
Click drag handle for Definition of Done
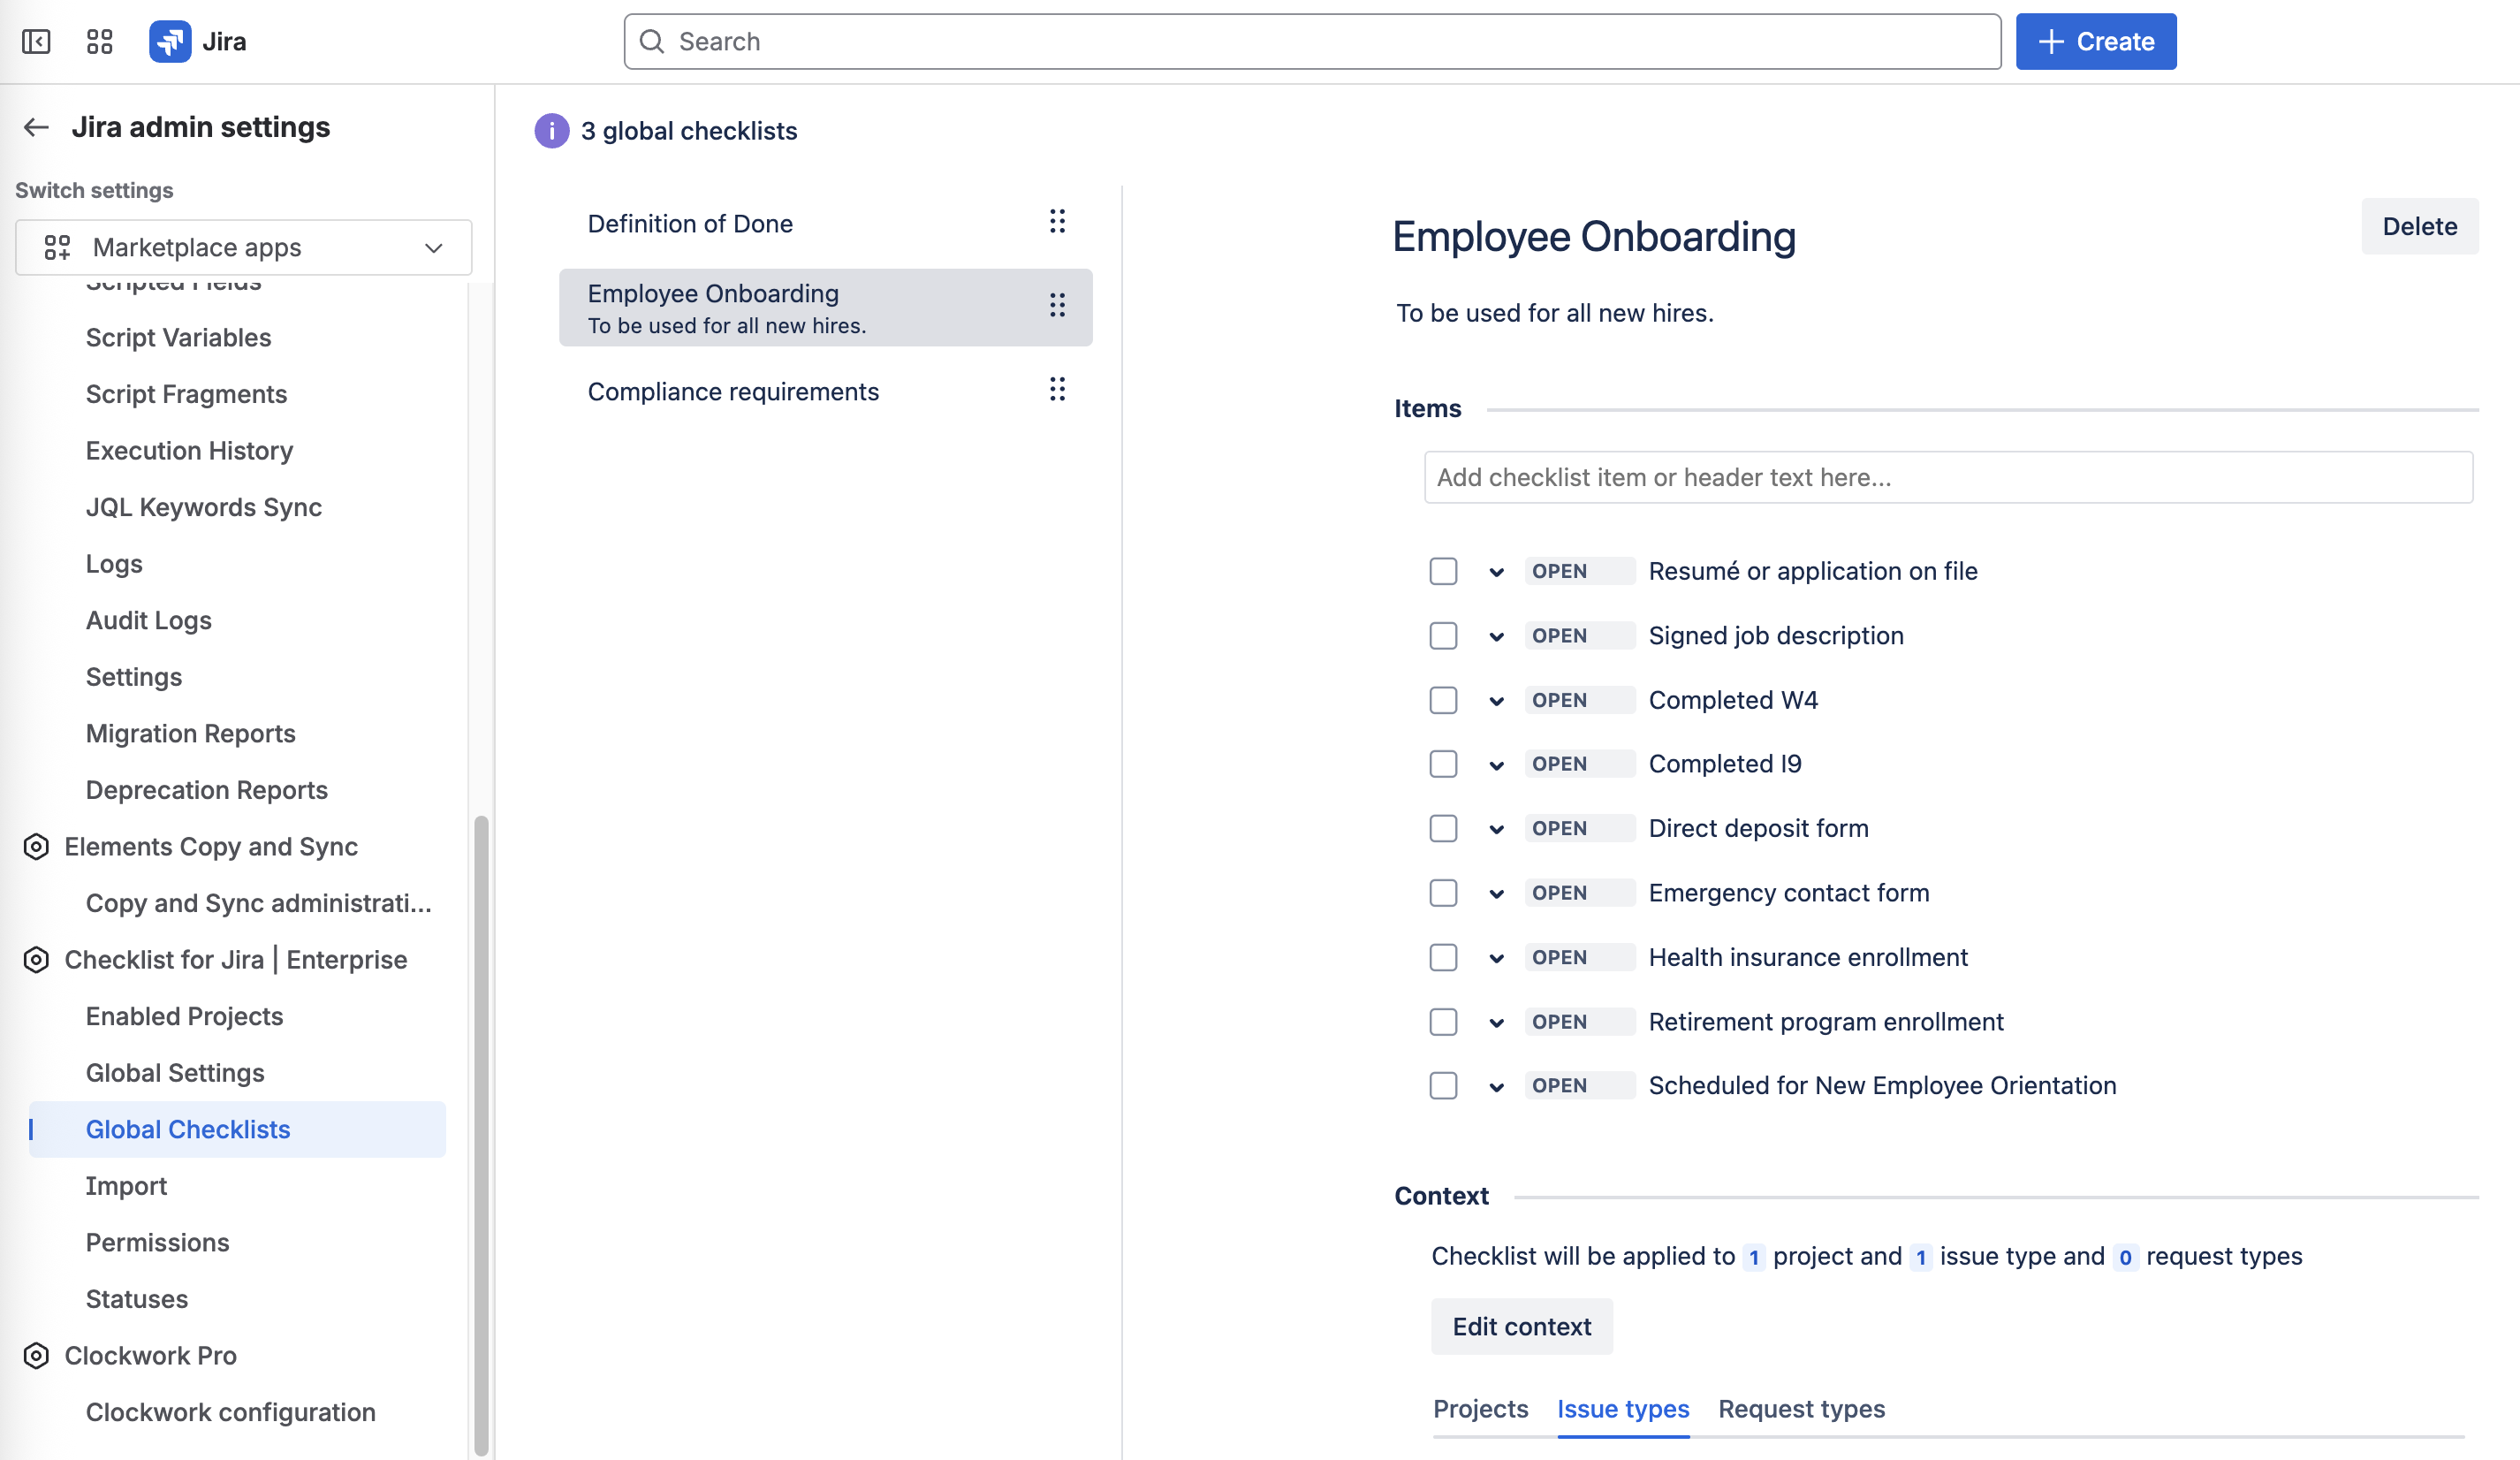click(x=1057, y=222)
